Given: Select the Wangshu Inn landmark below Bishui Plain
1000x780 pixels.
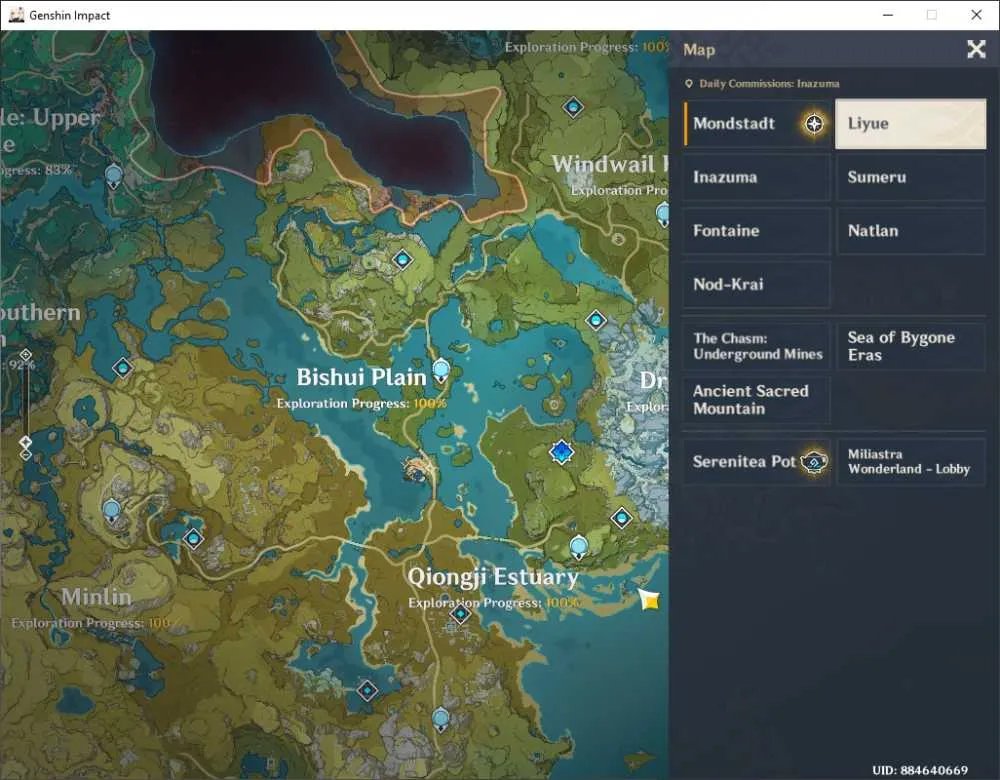Looking at the screenshot, I should point(418,469).
